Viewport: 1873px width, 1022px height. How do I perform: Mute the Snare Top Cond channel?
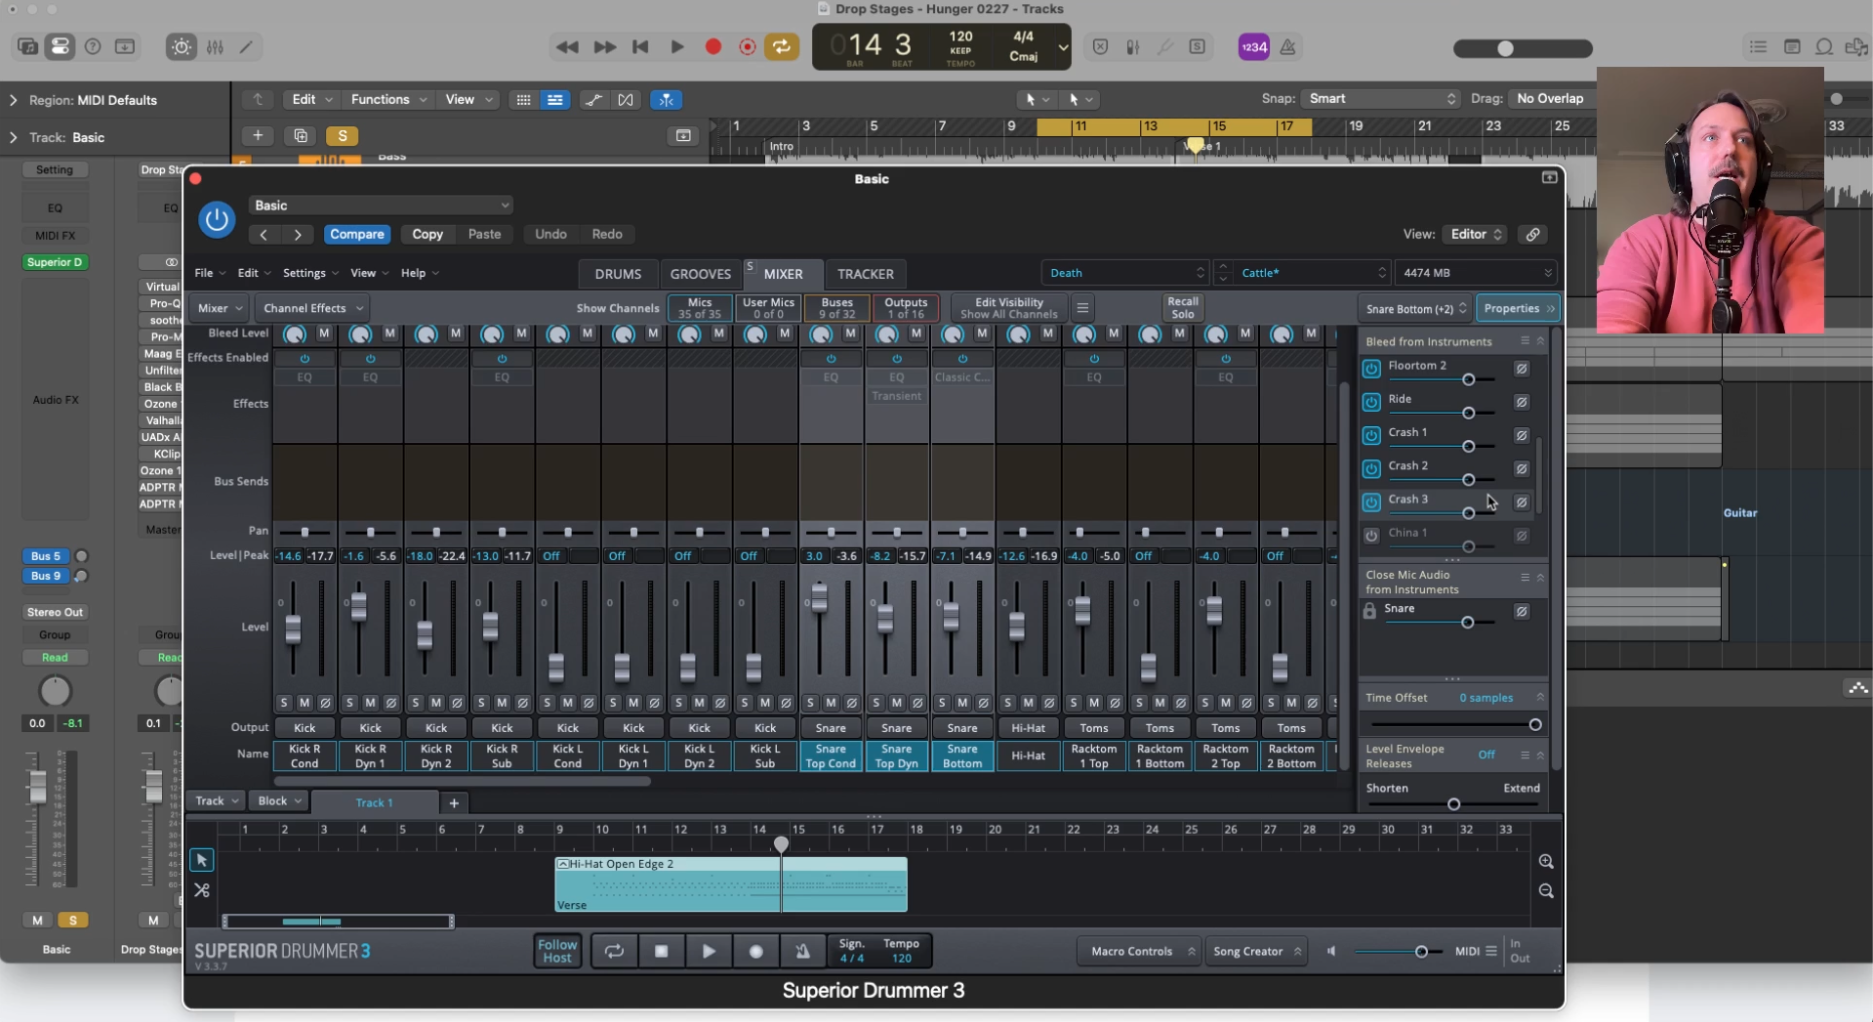[x=831, y=703]
